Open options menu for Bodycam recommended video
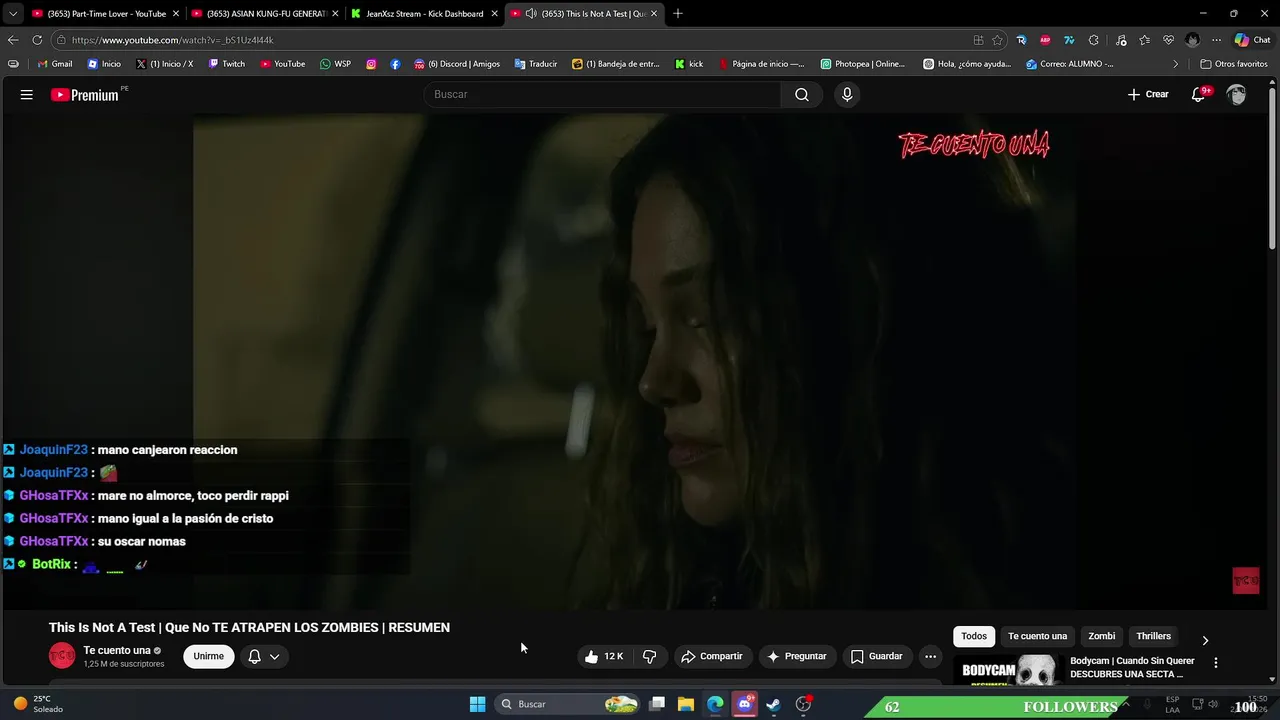The height and width of the screenshot is (720, 1280). tap(1216, 663)
